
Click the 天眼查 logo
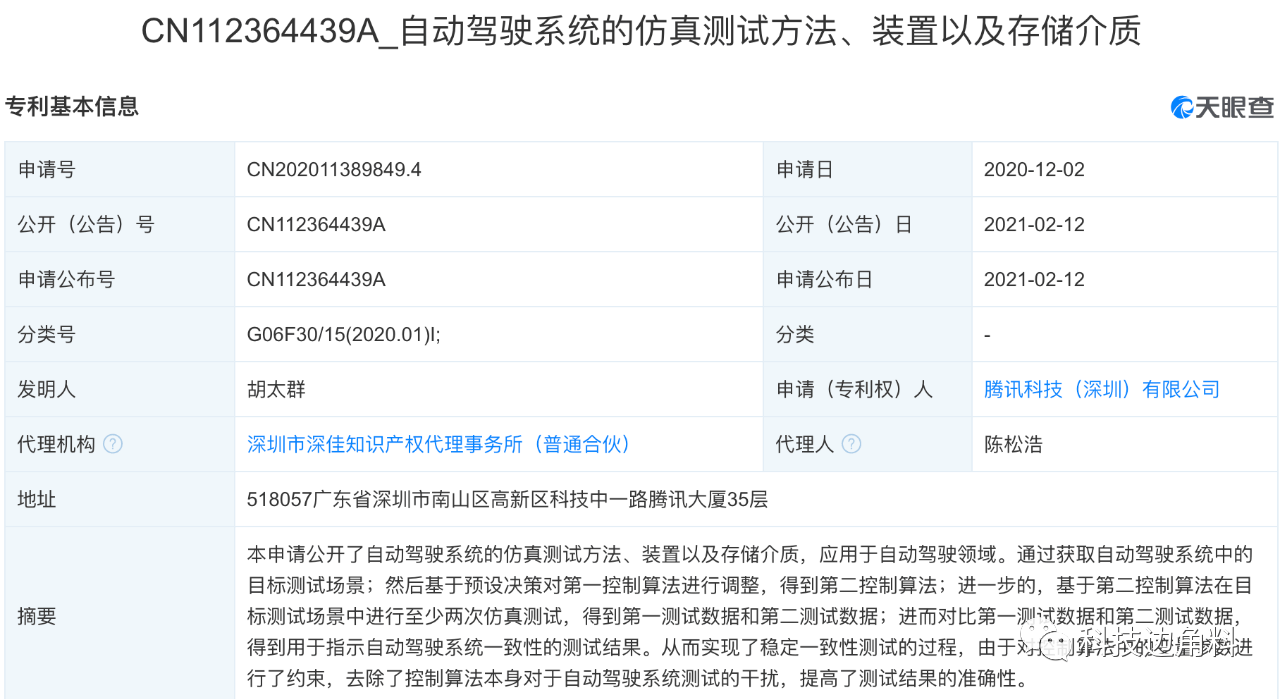[x=1222, y=107]
